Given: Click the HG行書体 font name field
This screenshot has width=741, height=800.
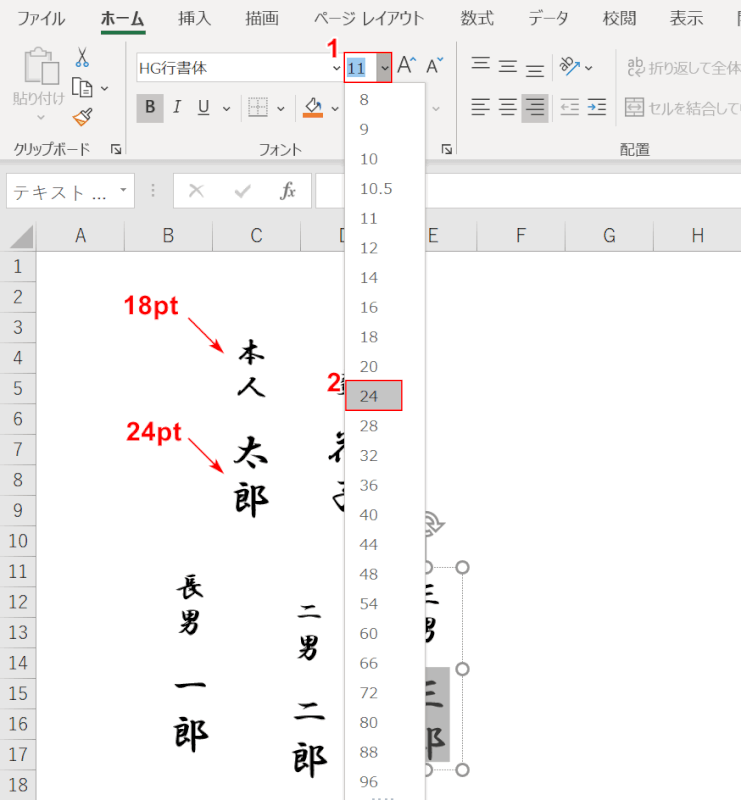Looking at the screenshot, I should pos(234,67).
